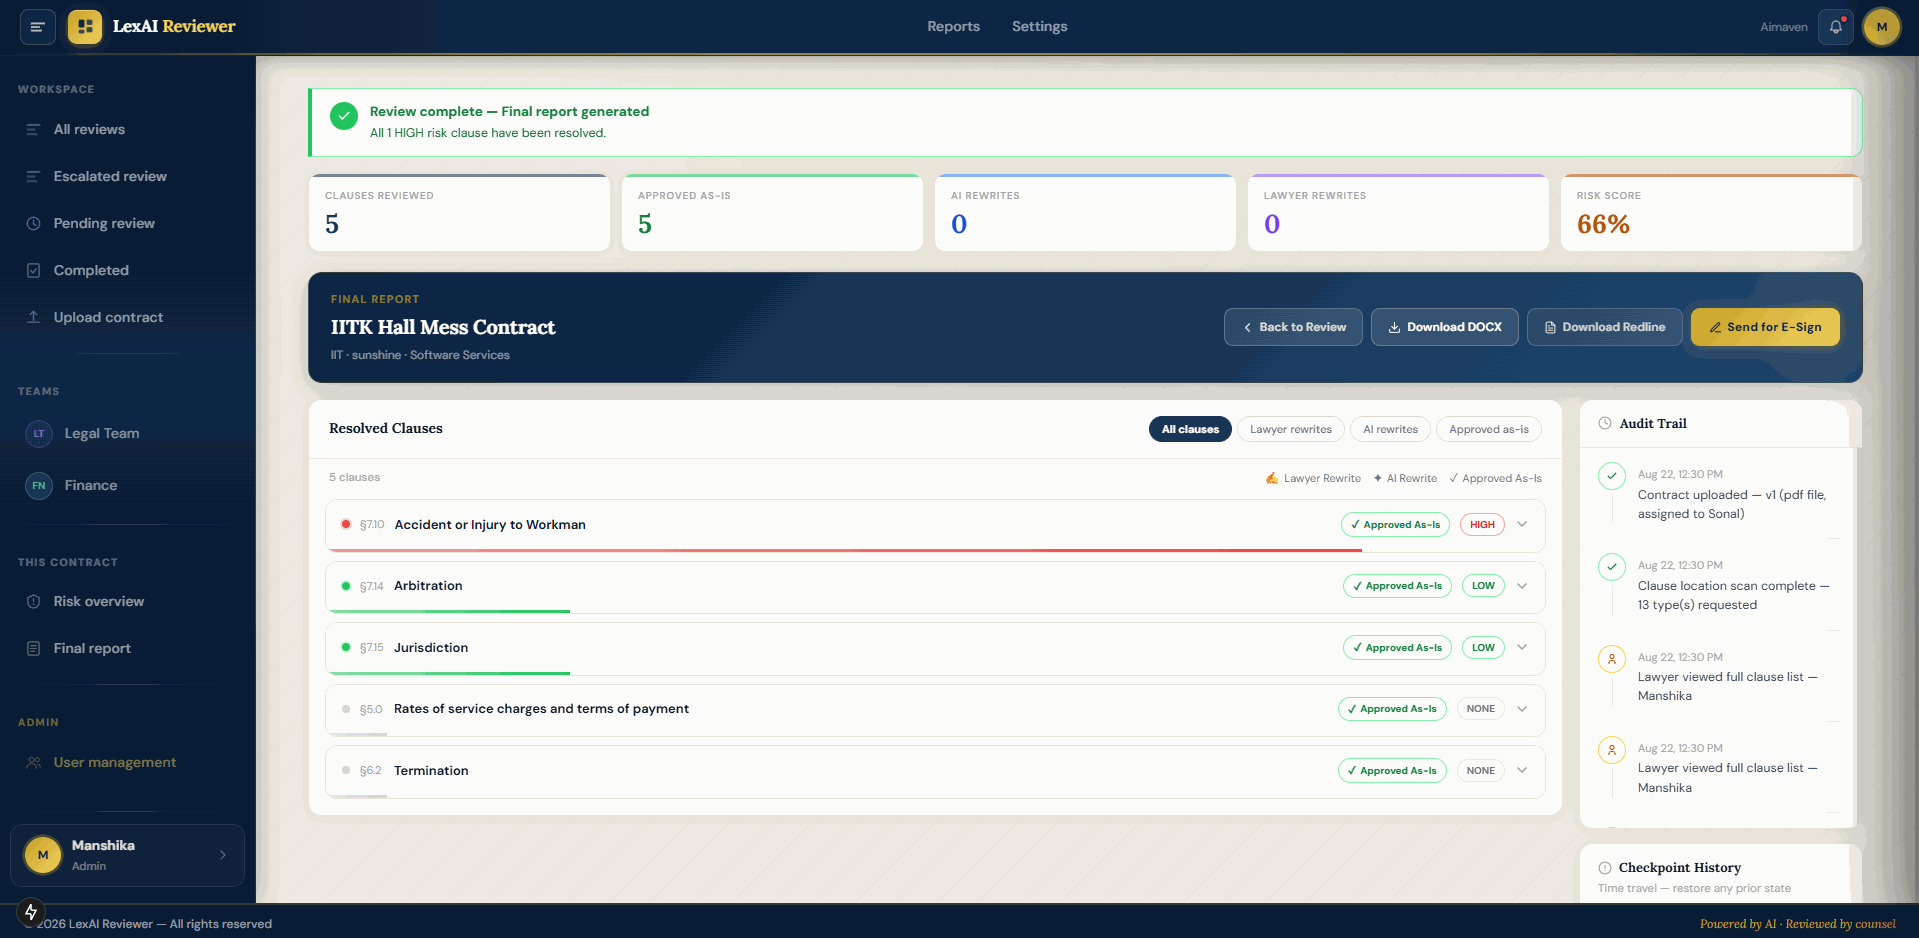Click the Escalated review sidebar icon
This screenshot has width=1919, height=938.
[33, 177]
